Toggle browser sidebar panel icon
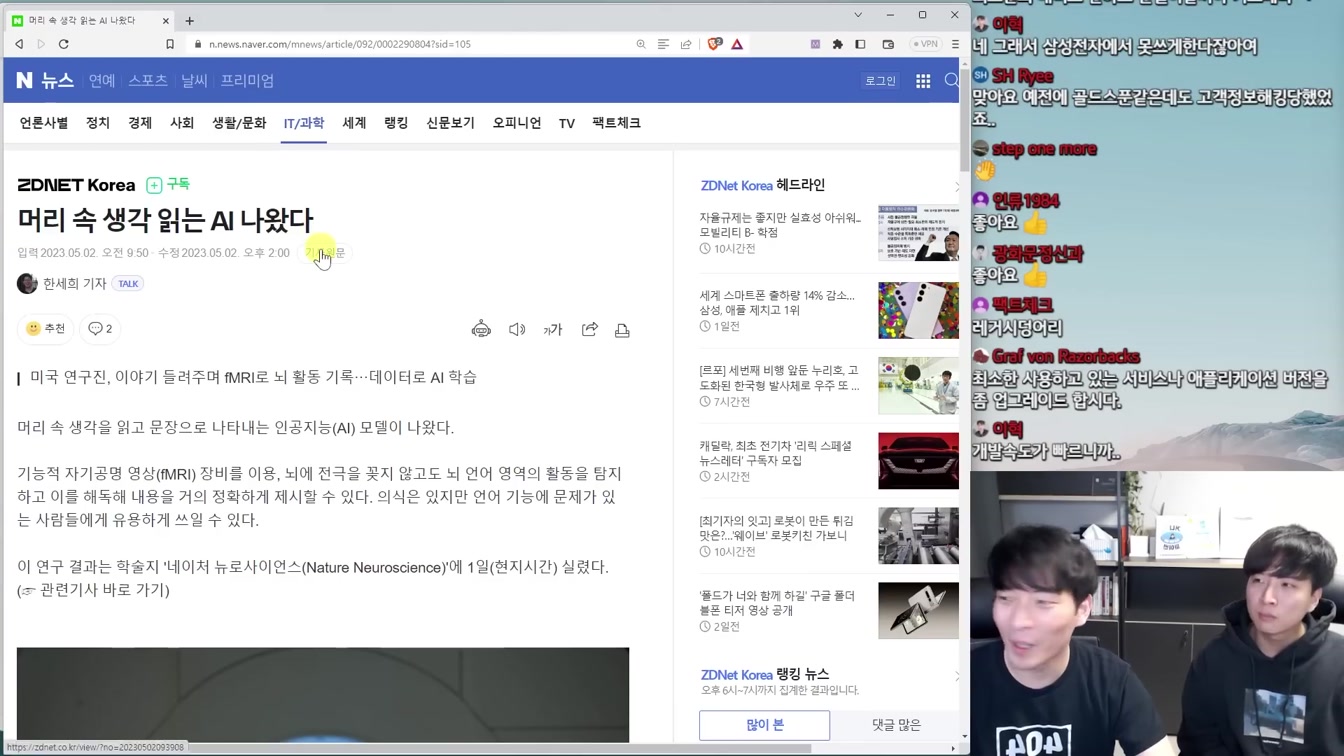Viewport: 1344px width, 756px height. (x=860, y=44)
